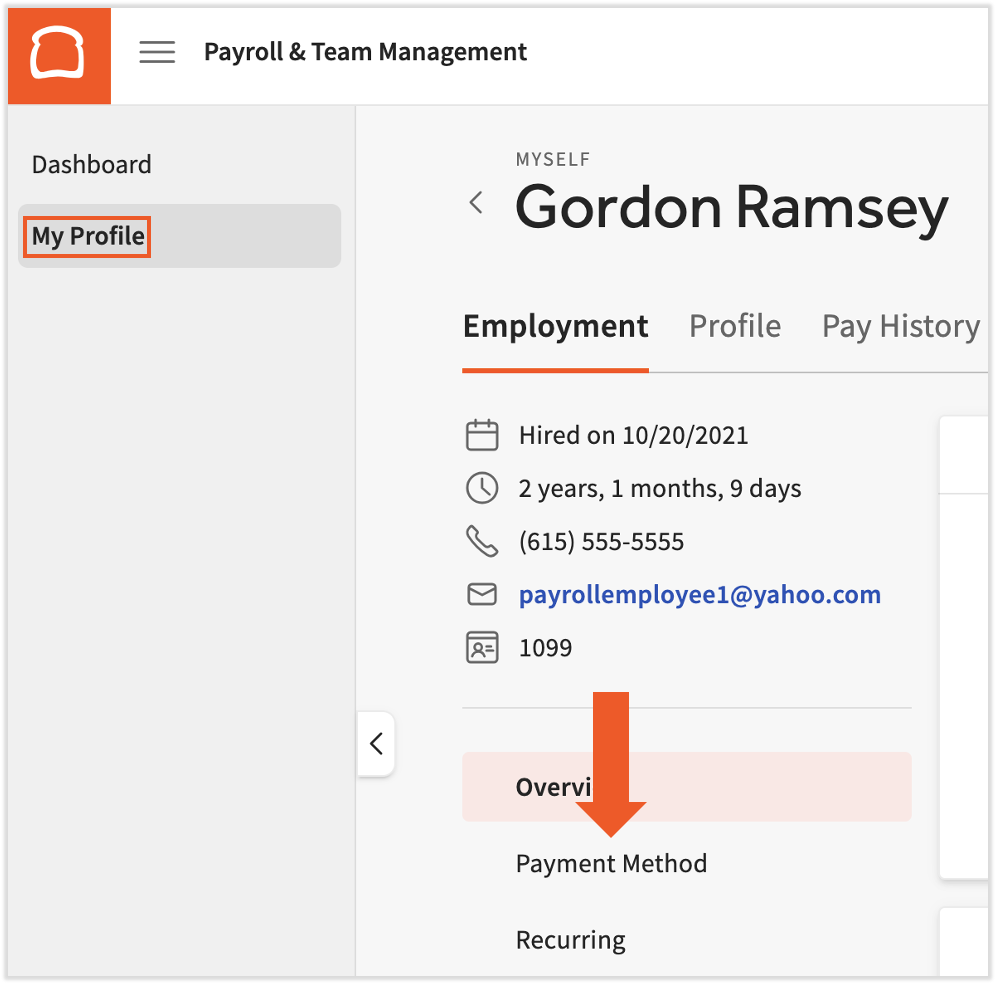Select the Employment tab
1000x984 pixels.
tap(555, 326)
